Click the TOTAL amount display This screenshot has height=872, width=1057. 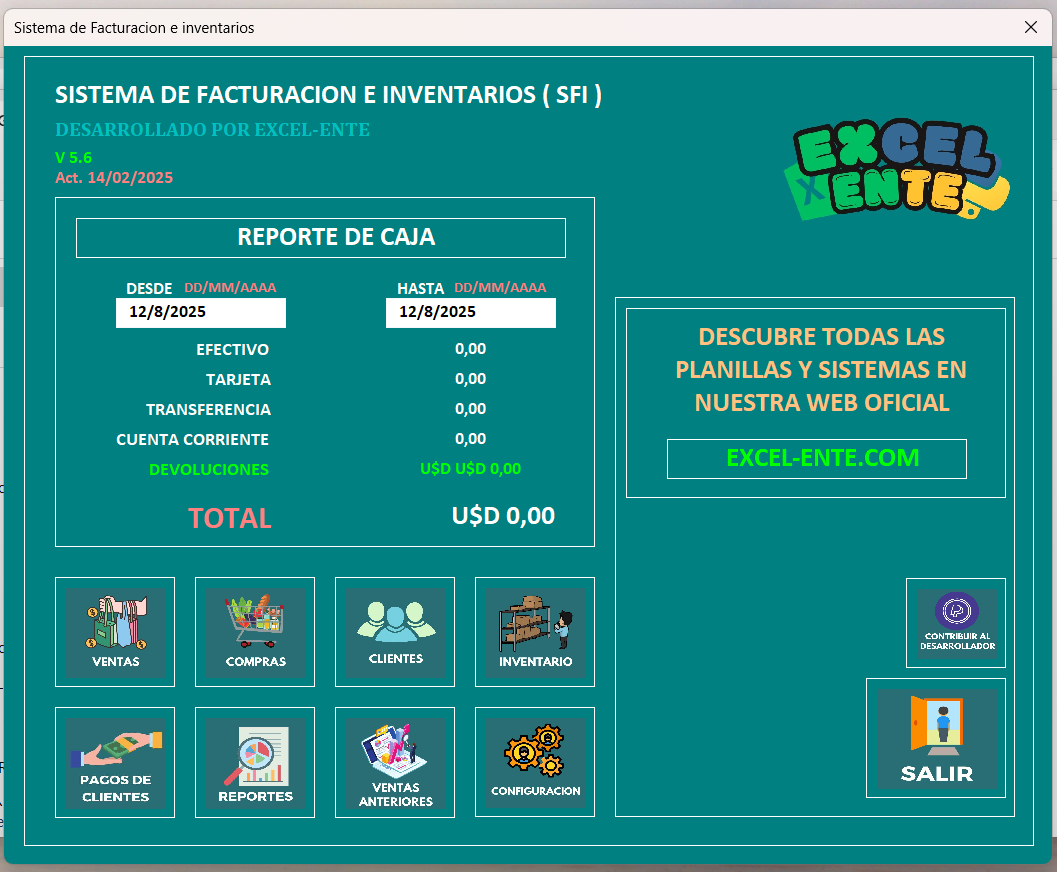click(503, 516)
